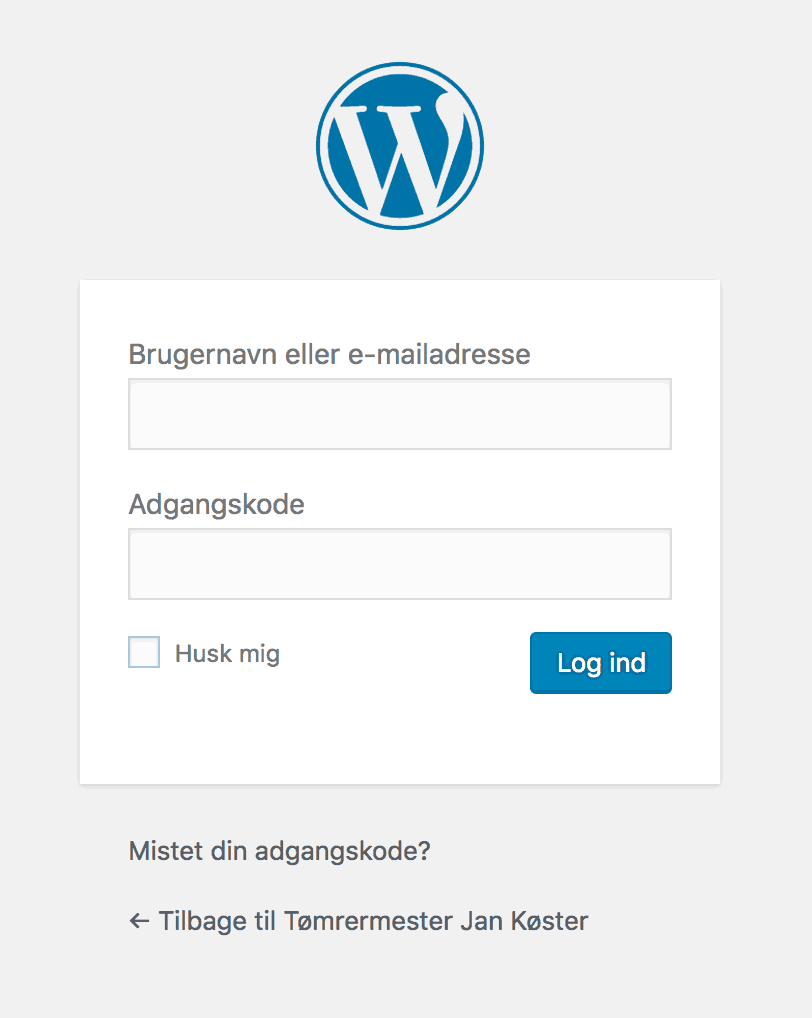
Task: Submit the login form with Log ind
Action: click(x=600, y=663)
